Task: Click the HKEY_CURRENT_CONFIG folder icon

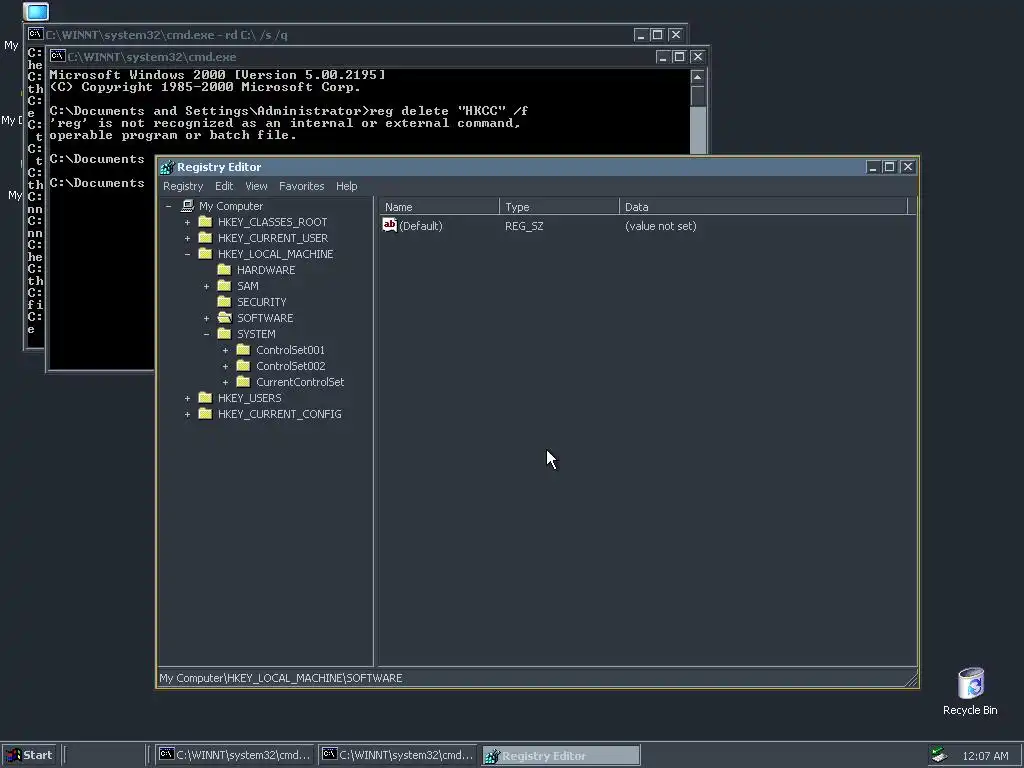Action: 205,413
